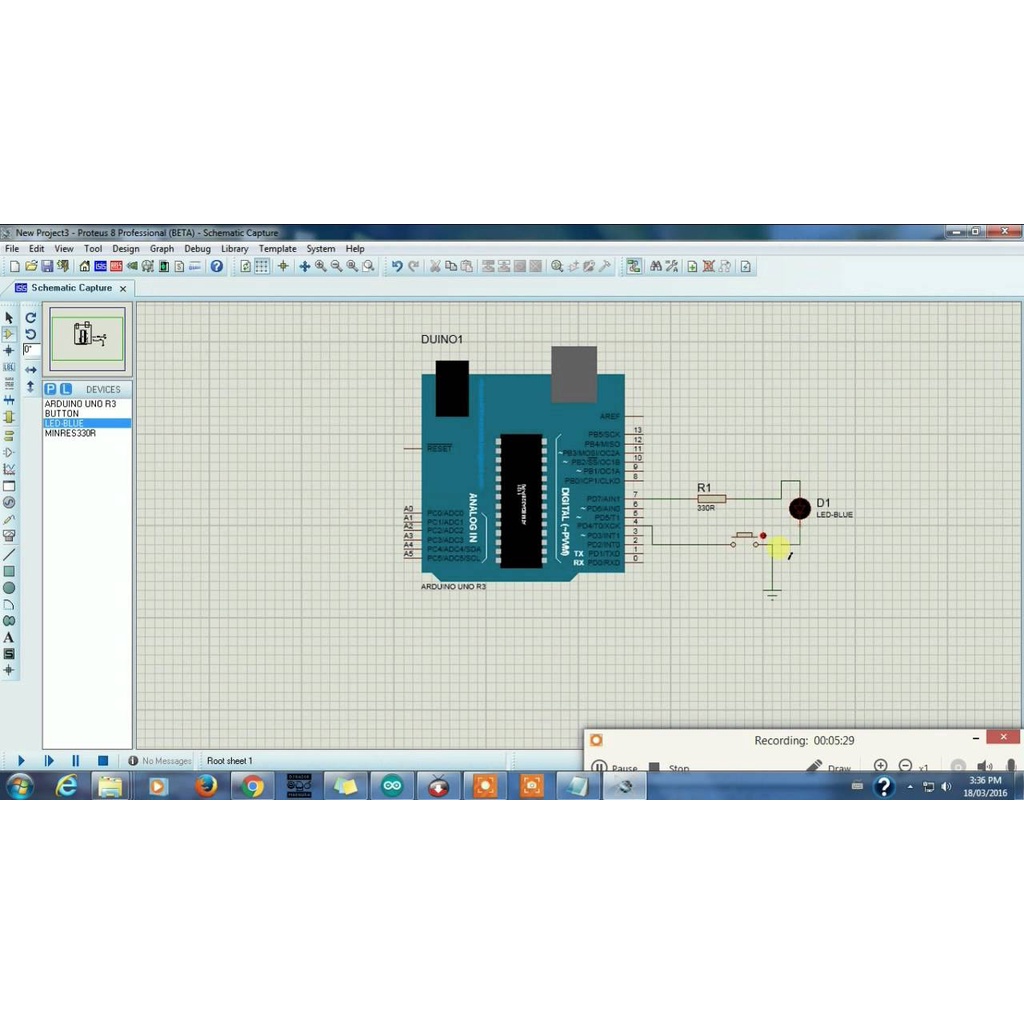Select the 2D Graphics Line tool
Viewport: 1024px width, 1024px height.
click(9, 554)
